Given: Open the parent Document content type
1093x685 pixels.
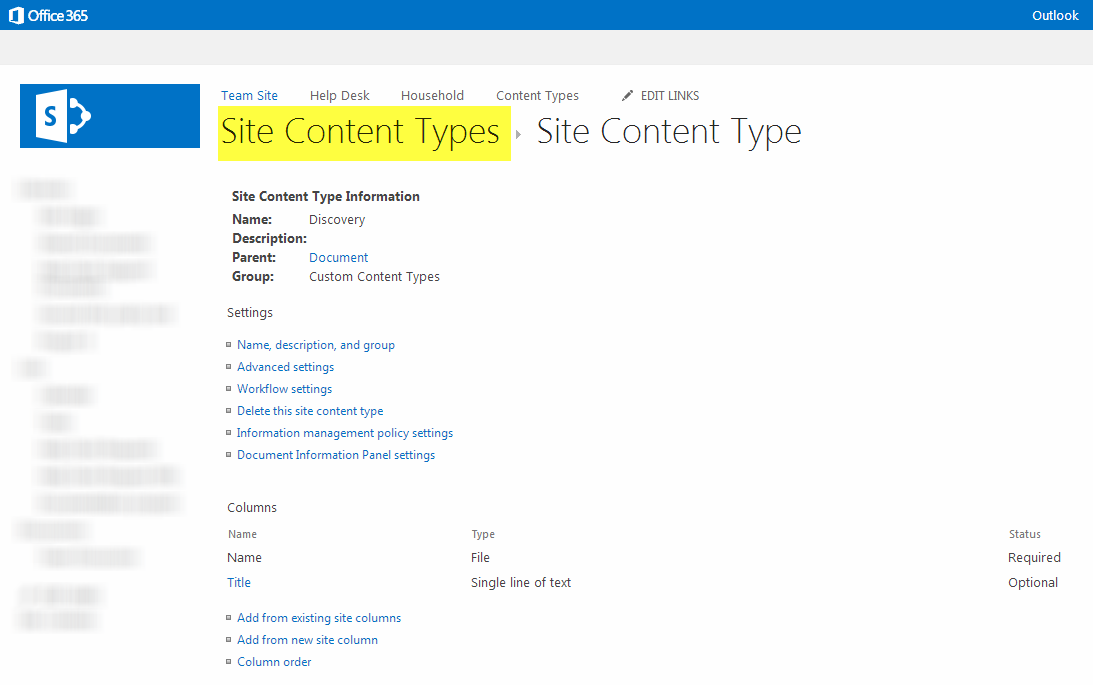Looking at the screenshot, I should click(338, 258).
